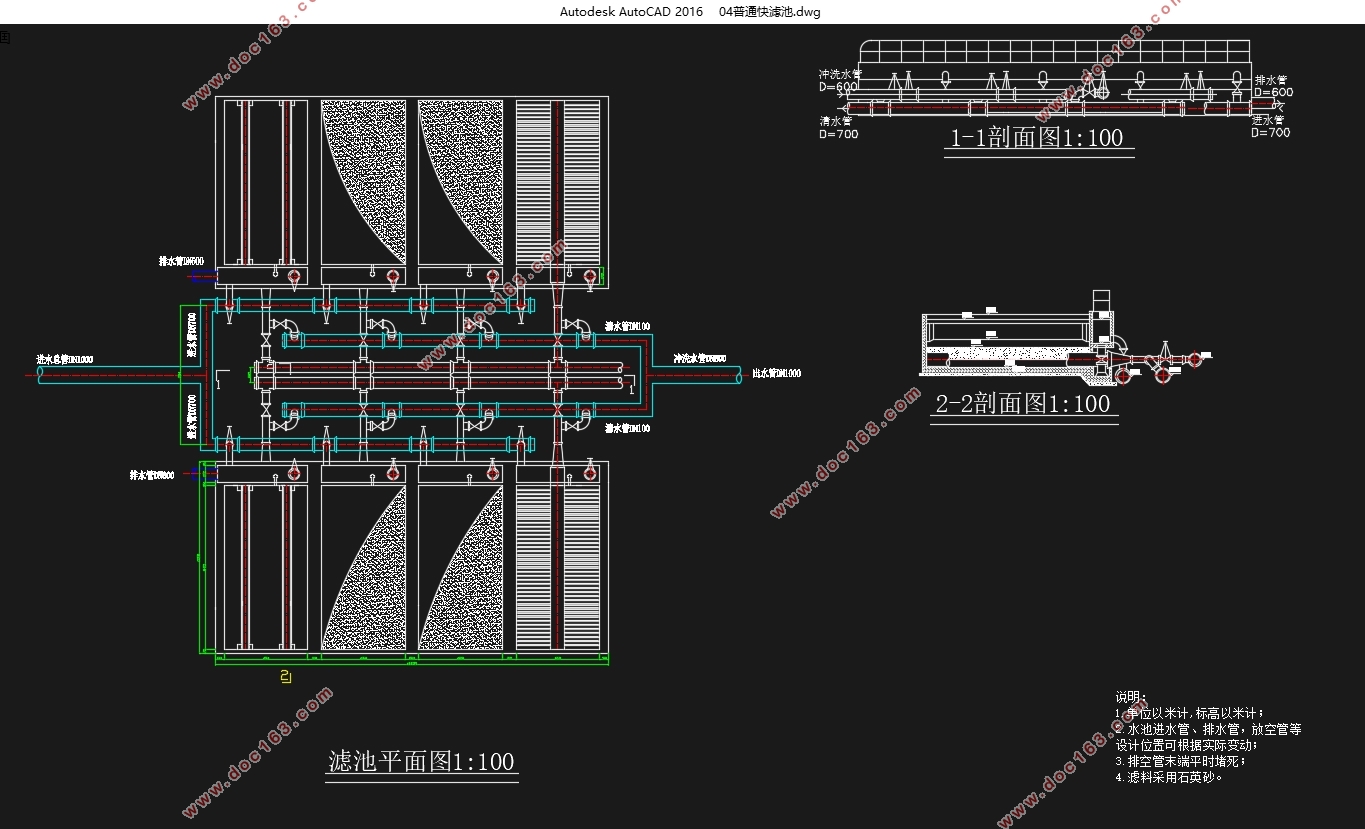1365x829 pixels.
Task: Pick the yellow section marker 2 below plan
Action: 286,678
